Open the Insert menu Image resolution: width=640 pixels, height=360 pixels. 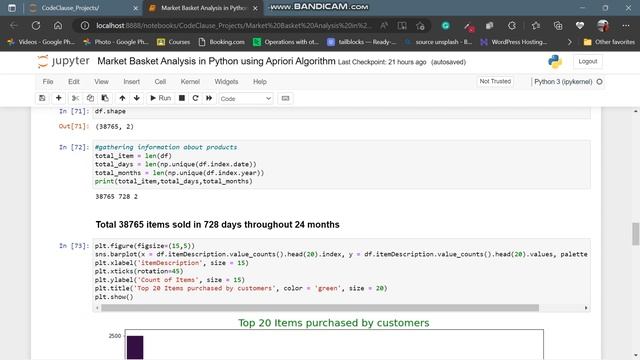coord(131,82)
